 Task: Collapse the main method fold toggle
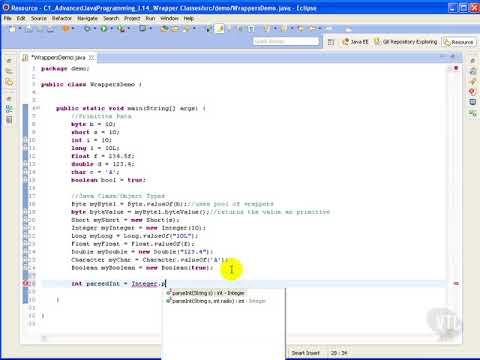click(38, 108)
